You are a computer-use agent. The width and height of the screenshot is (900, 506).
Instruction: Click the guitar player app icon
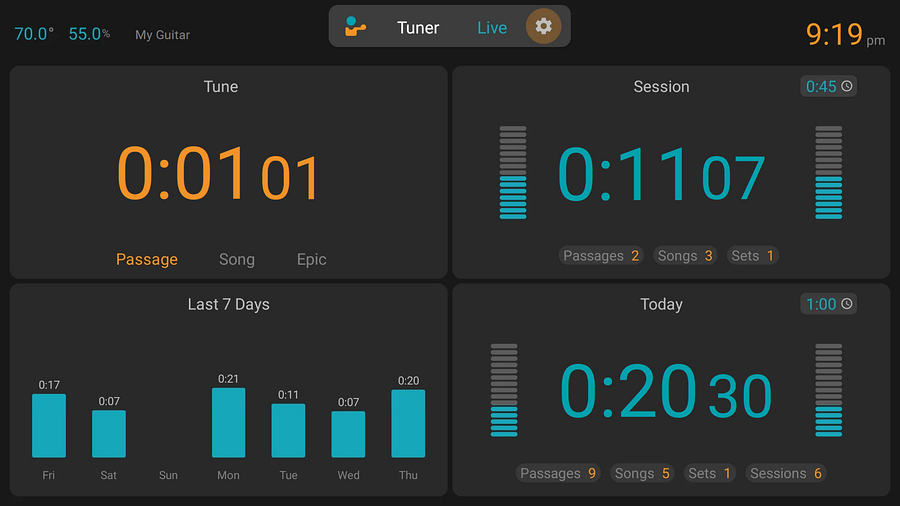pos(355,27)
